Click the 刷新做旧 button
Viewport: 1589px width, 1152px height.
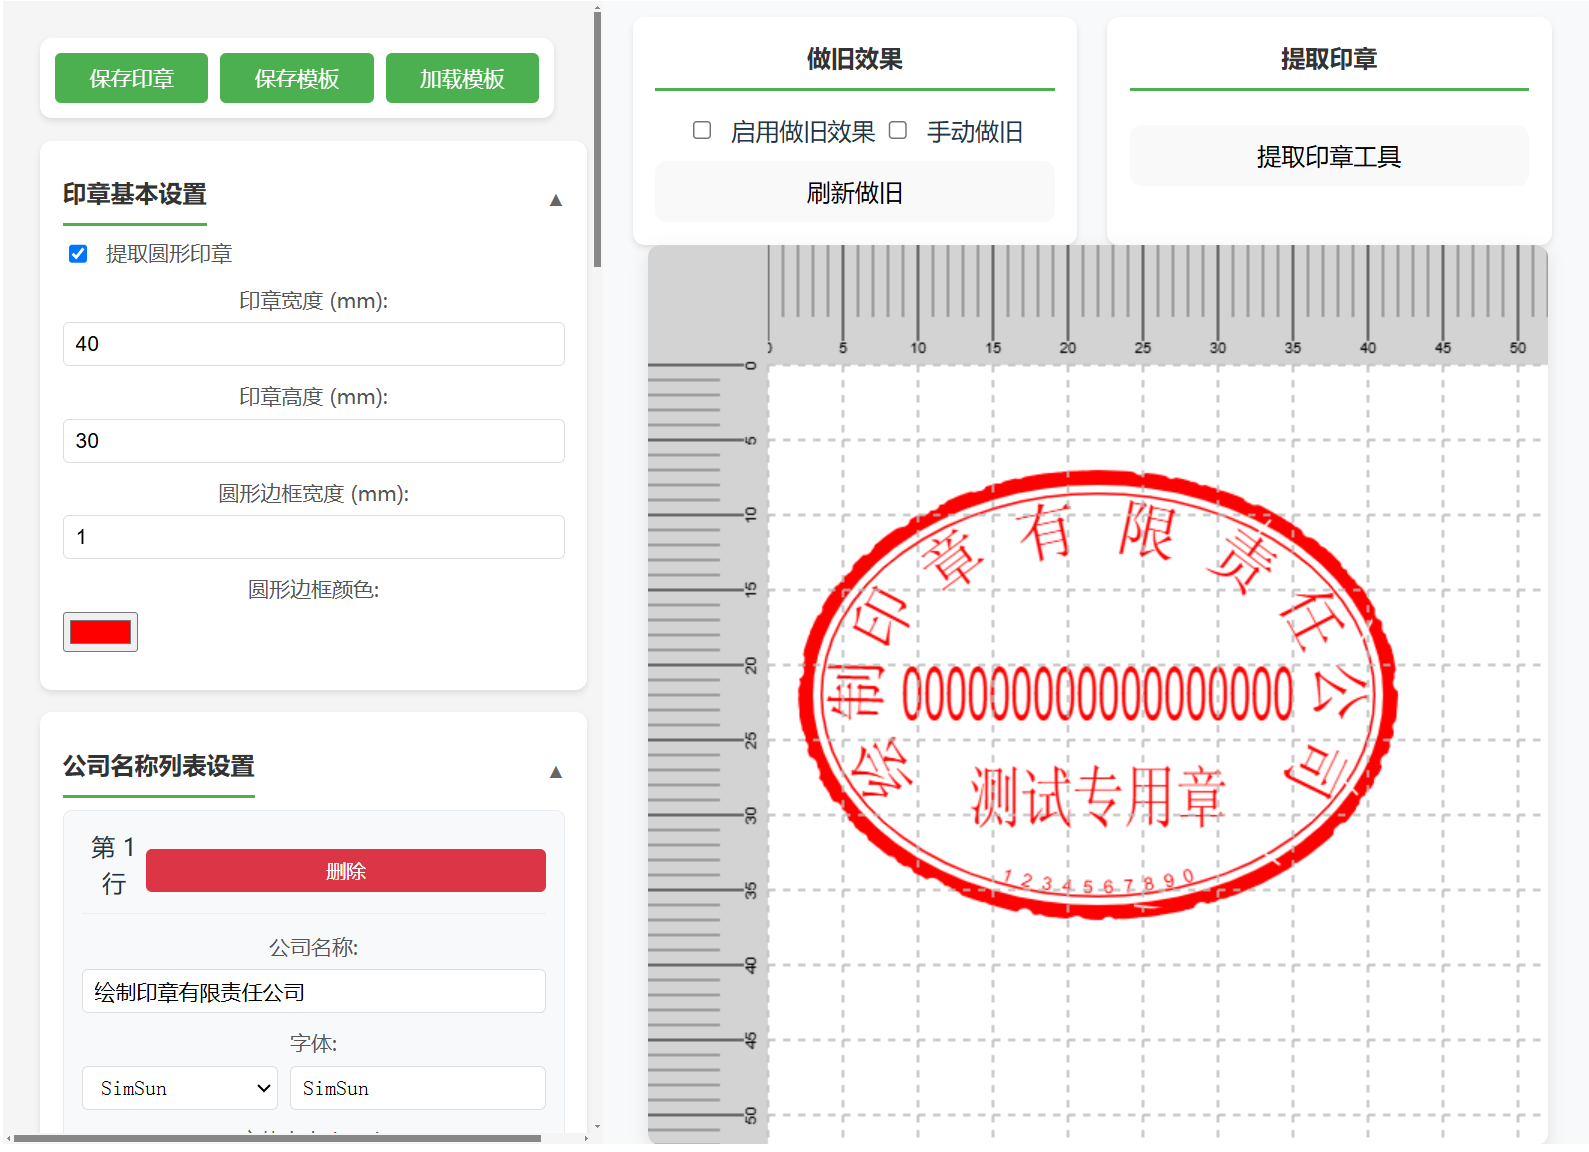click(x=855, y=192)
